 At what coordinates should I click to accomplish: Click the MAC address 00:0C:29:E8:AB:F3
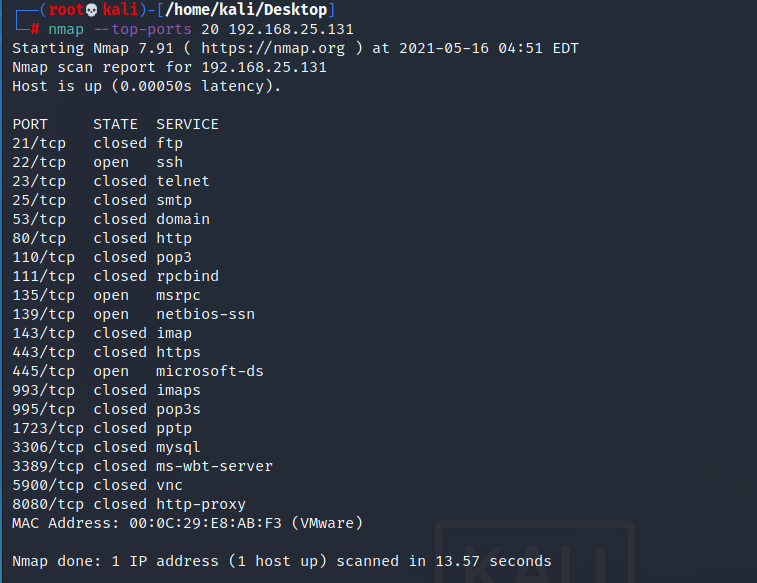pyautogui.click(x=205, y=523)
